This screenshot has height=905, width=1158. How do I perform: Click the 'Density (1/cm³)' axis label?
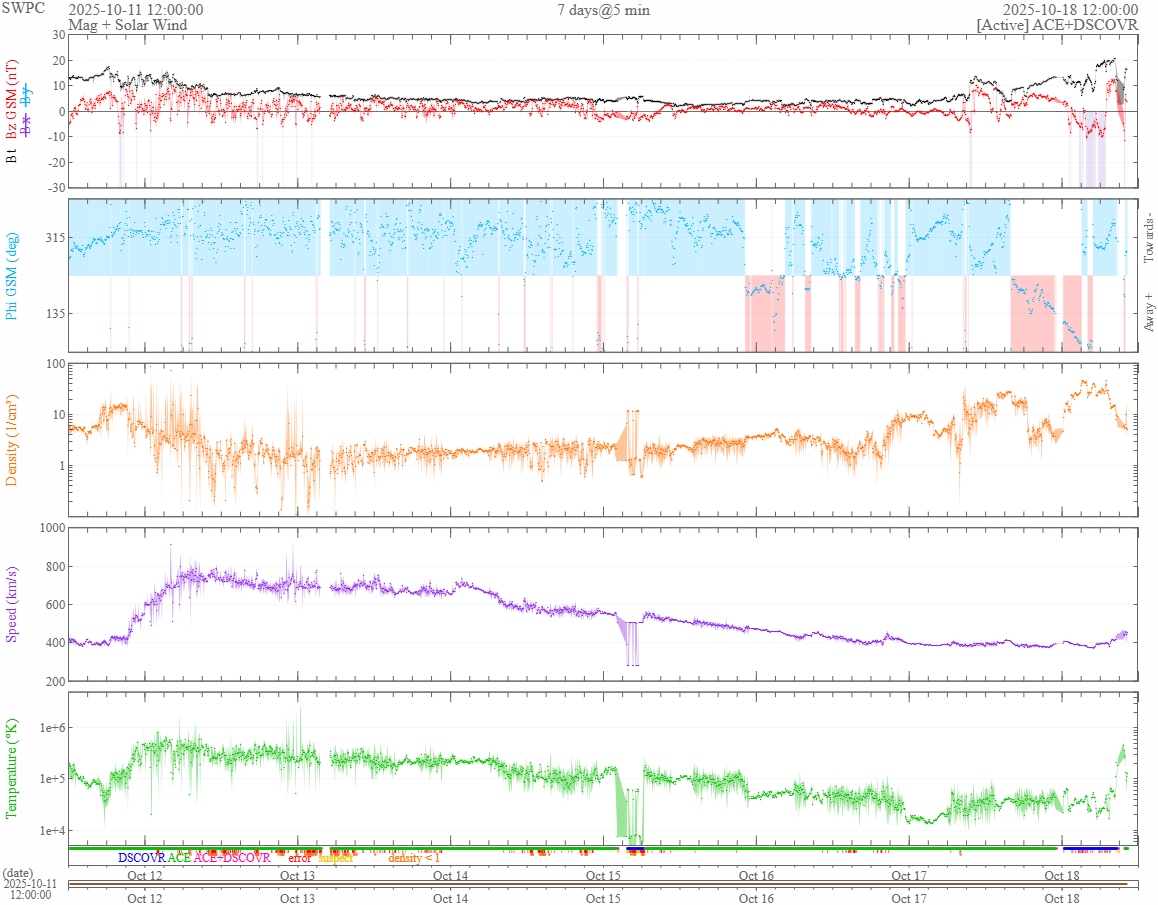(x=11, y=440)
